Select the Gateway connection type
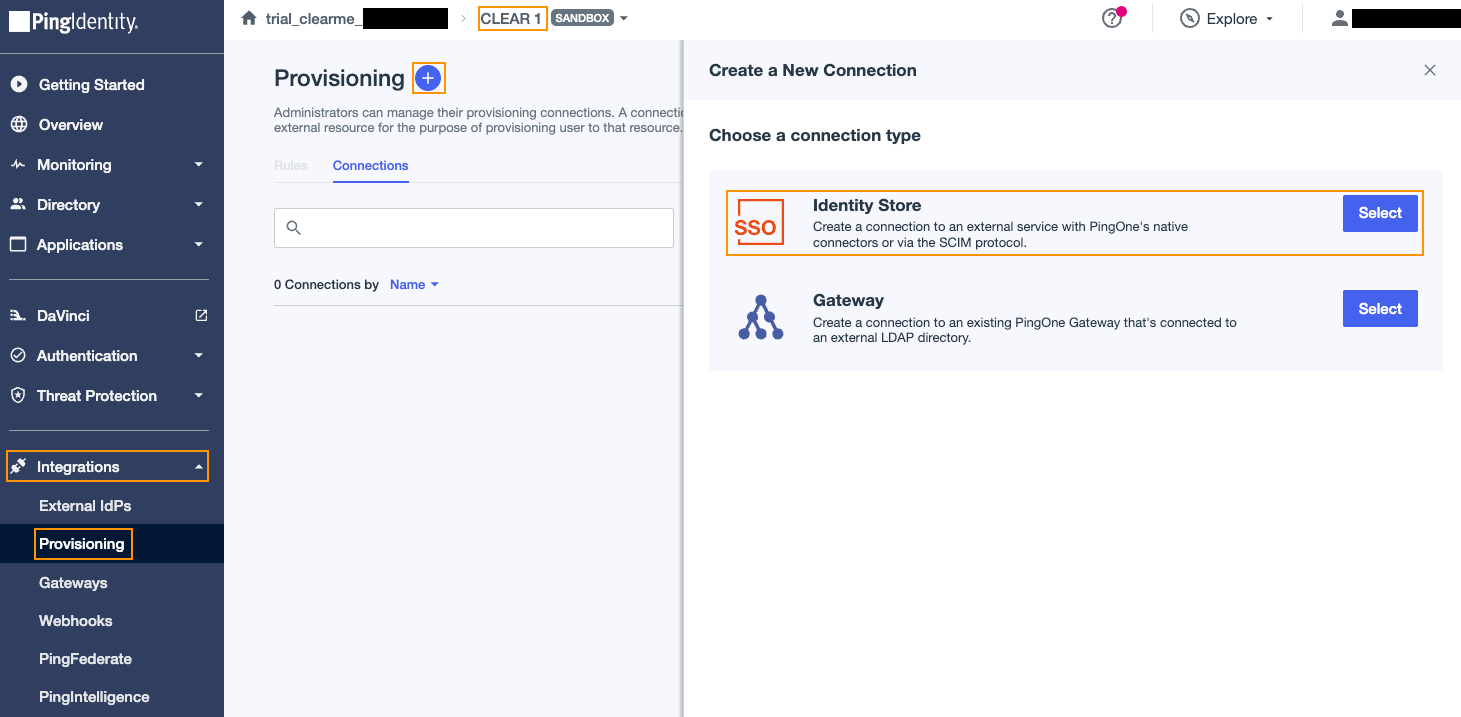The width and height of the screenshot is (1461, 717). (1380, 309)
